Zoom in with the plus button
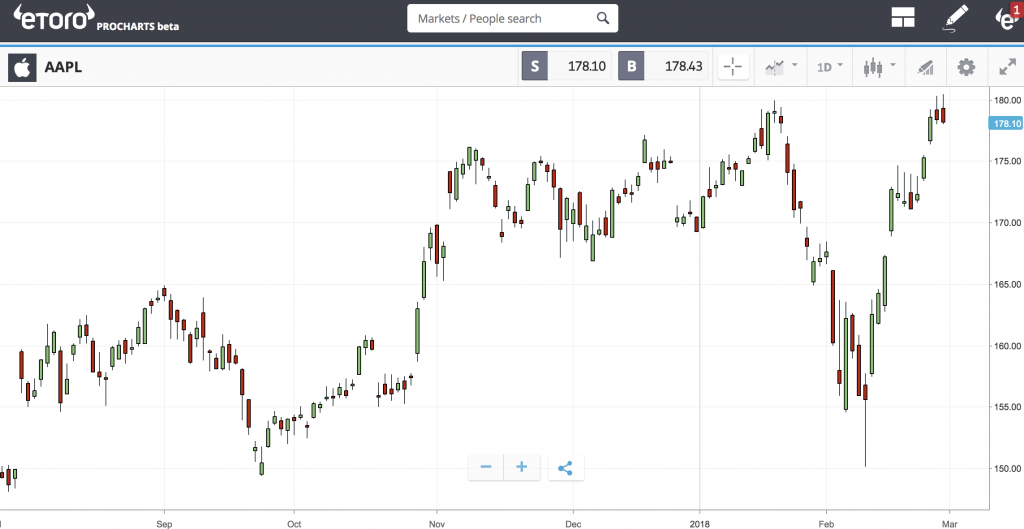The height and width of the screenshot is (529, 1024). point(521,467)
